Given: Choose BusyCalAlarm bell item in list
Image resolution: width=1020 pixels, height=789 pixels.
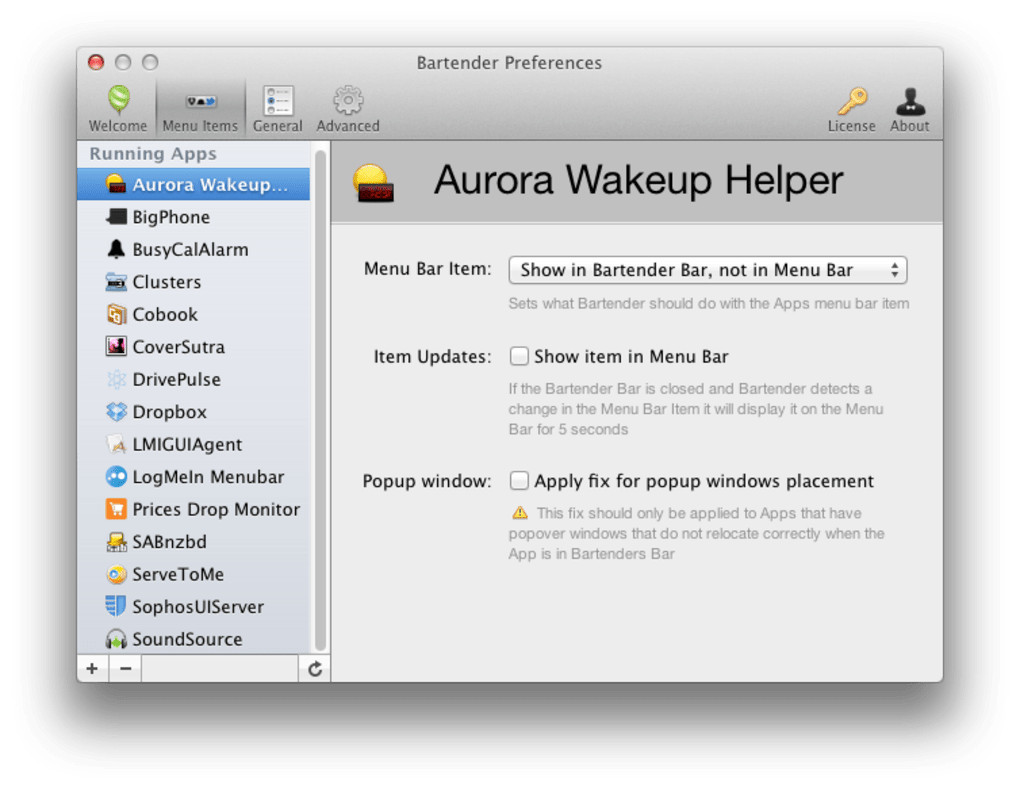Looking at the screenshot, I should pyautogui.click(x=190, y=250).
